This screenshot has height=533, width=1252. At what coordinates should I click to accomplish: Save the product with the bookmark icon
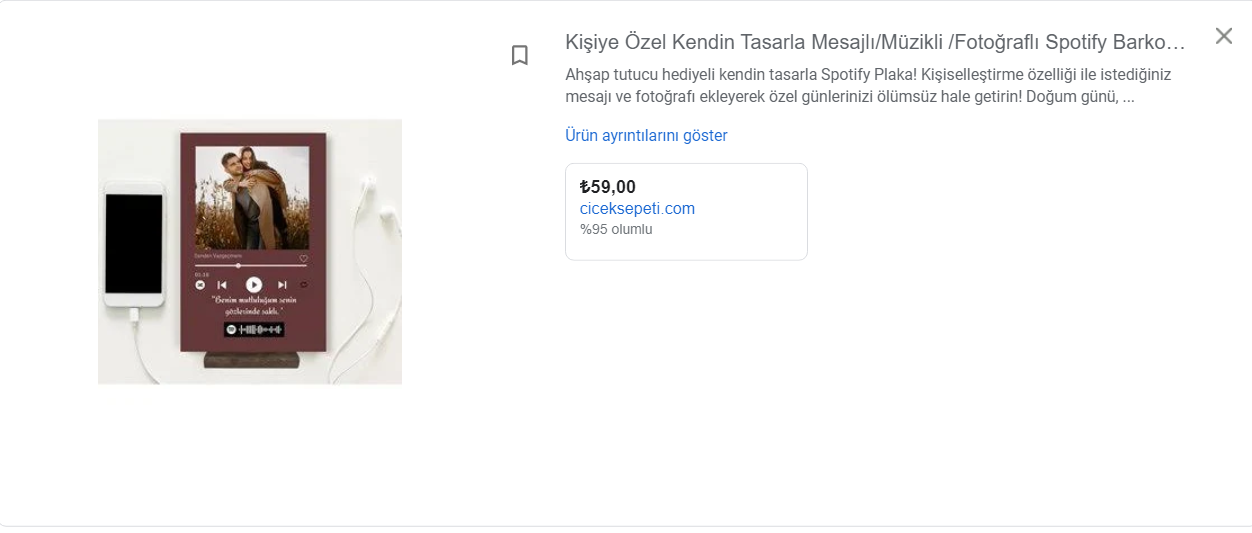point(519,55)
